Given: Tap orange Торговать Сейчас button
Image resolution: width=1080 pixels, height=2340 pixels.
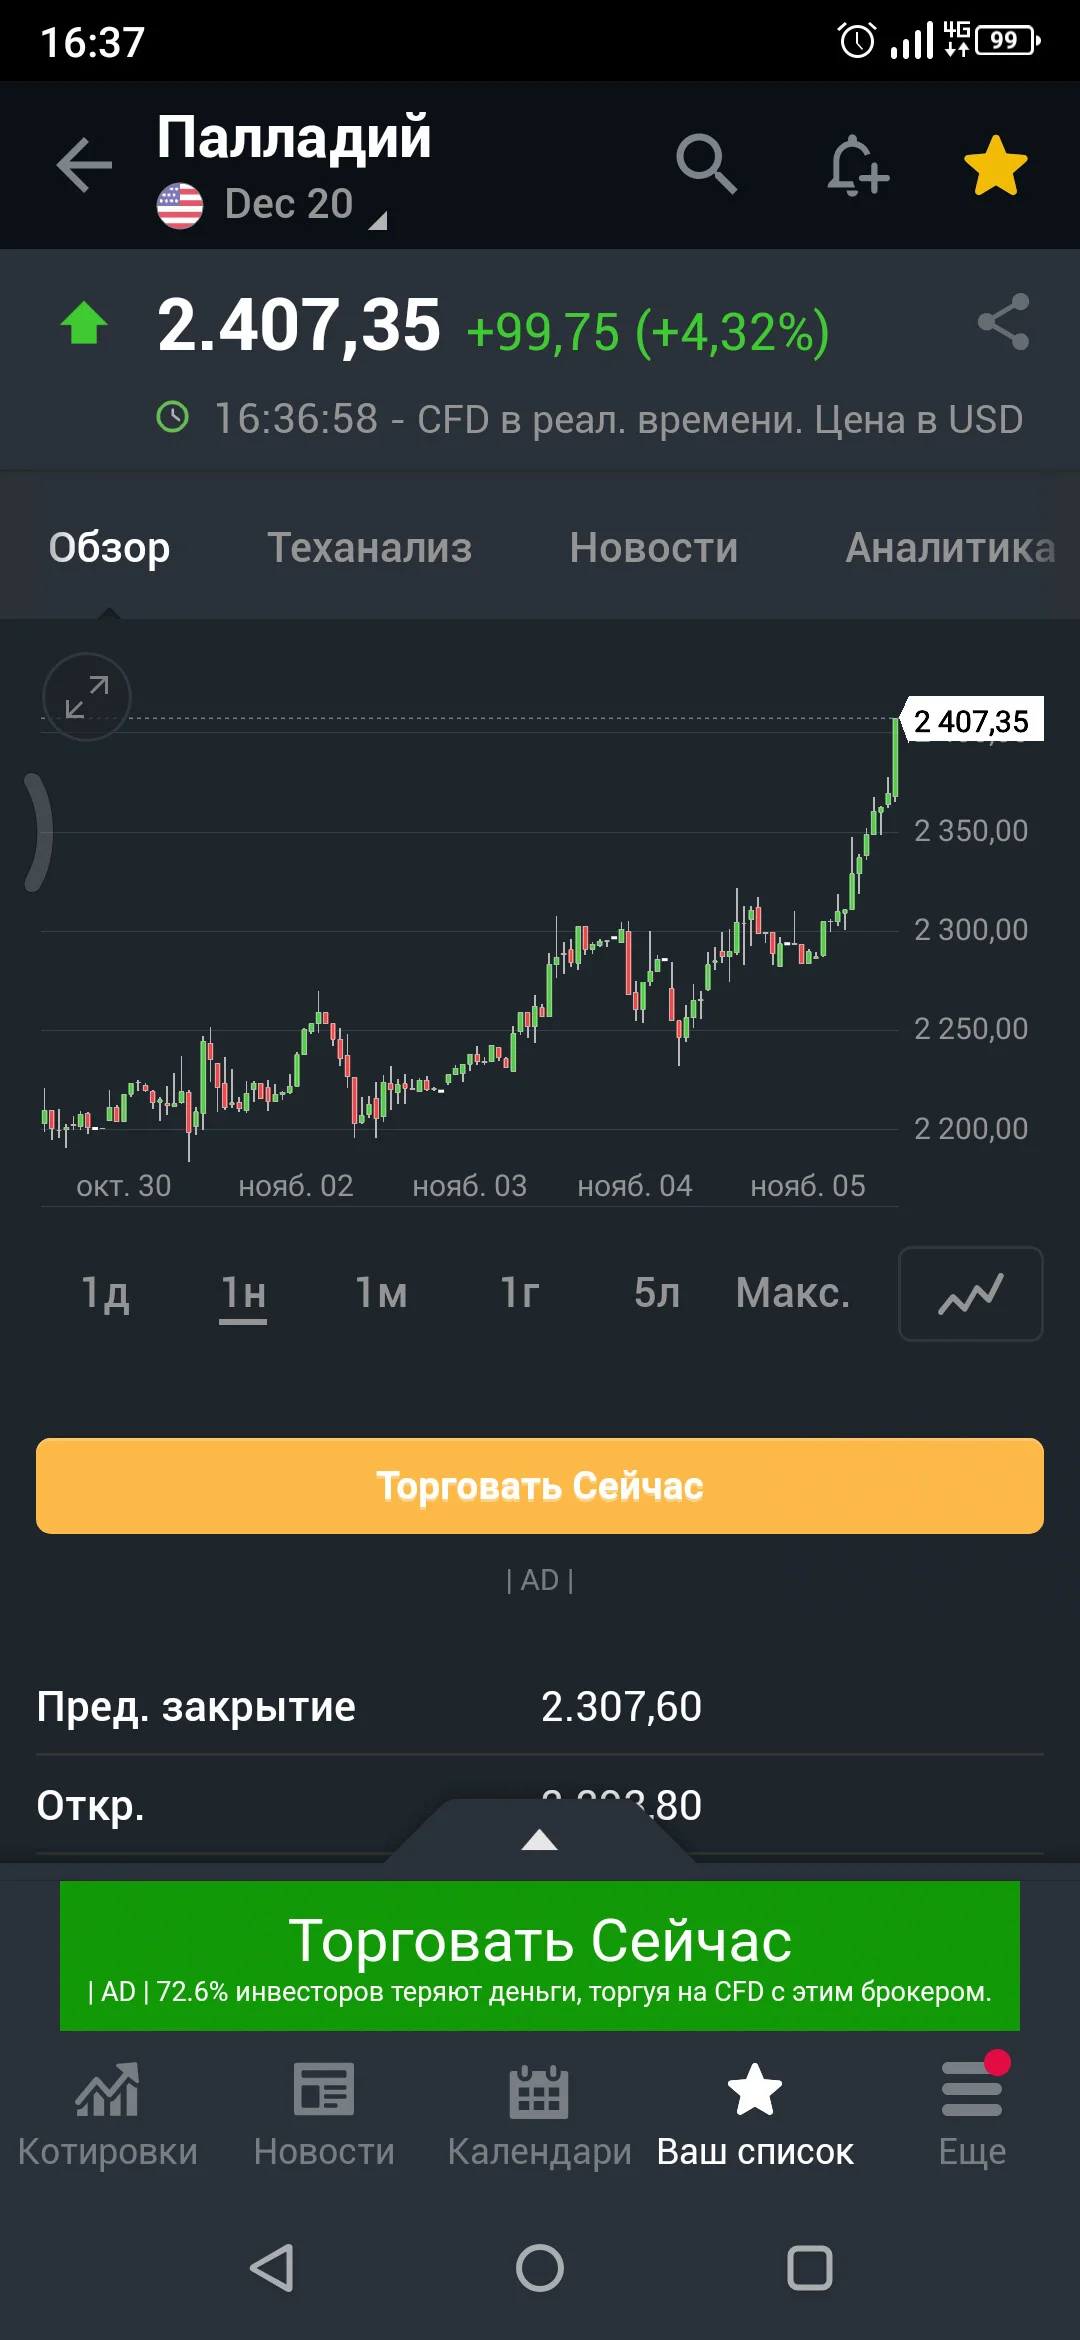Looking at the screenshot, I should coord(540,1486).
